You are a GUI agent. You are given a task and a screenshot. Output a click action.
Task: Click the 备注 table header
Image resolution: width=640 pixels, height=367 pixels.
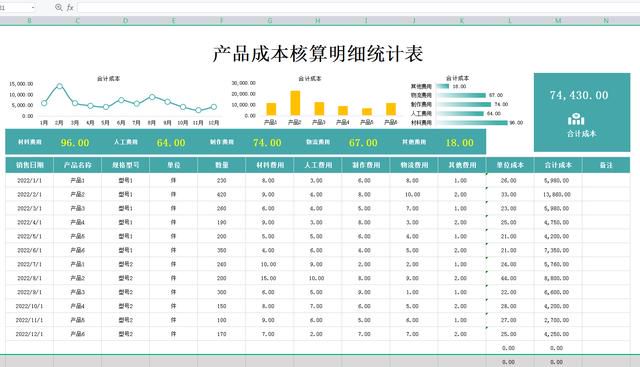click(606, 165)
